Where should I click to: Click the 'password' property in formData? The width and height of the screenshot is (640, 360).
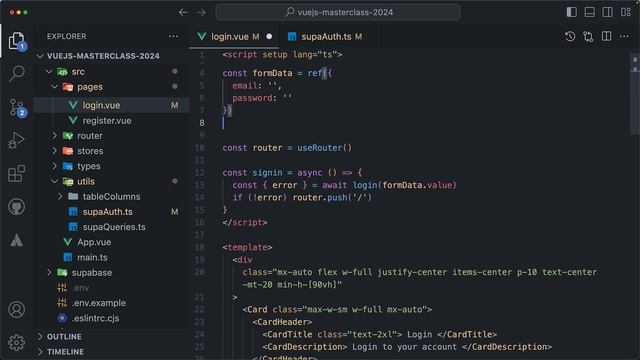pyautogui.click(x=252, y=98)
